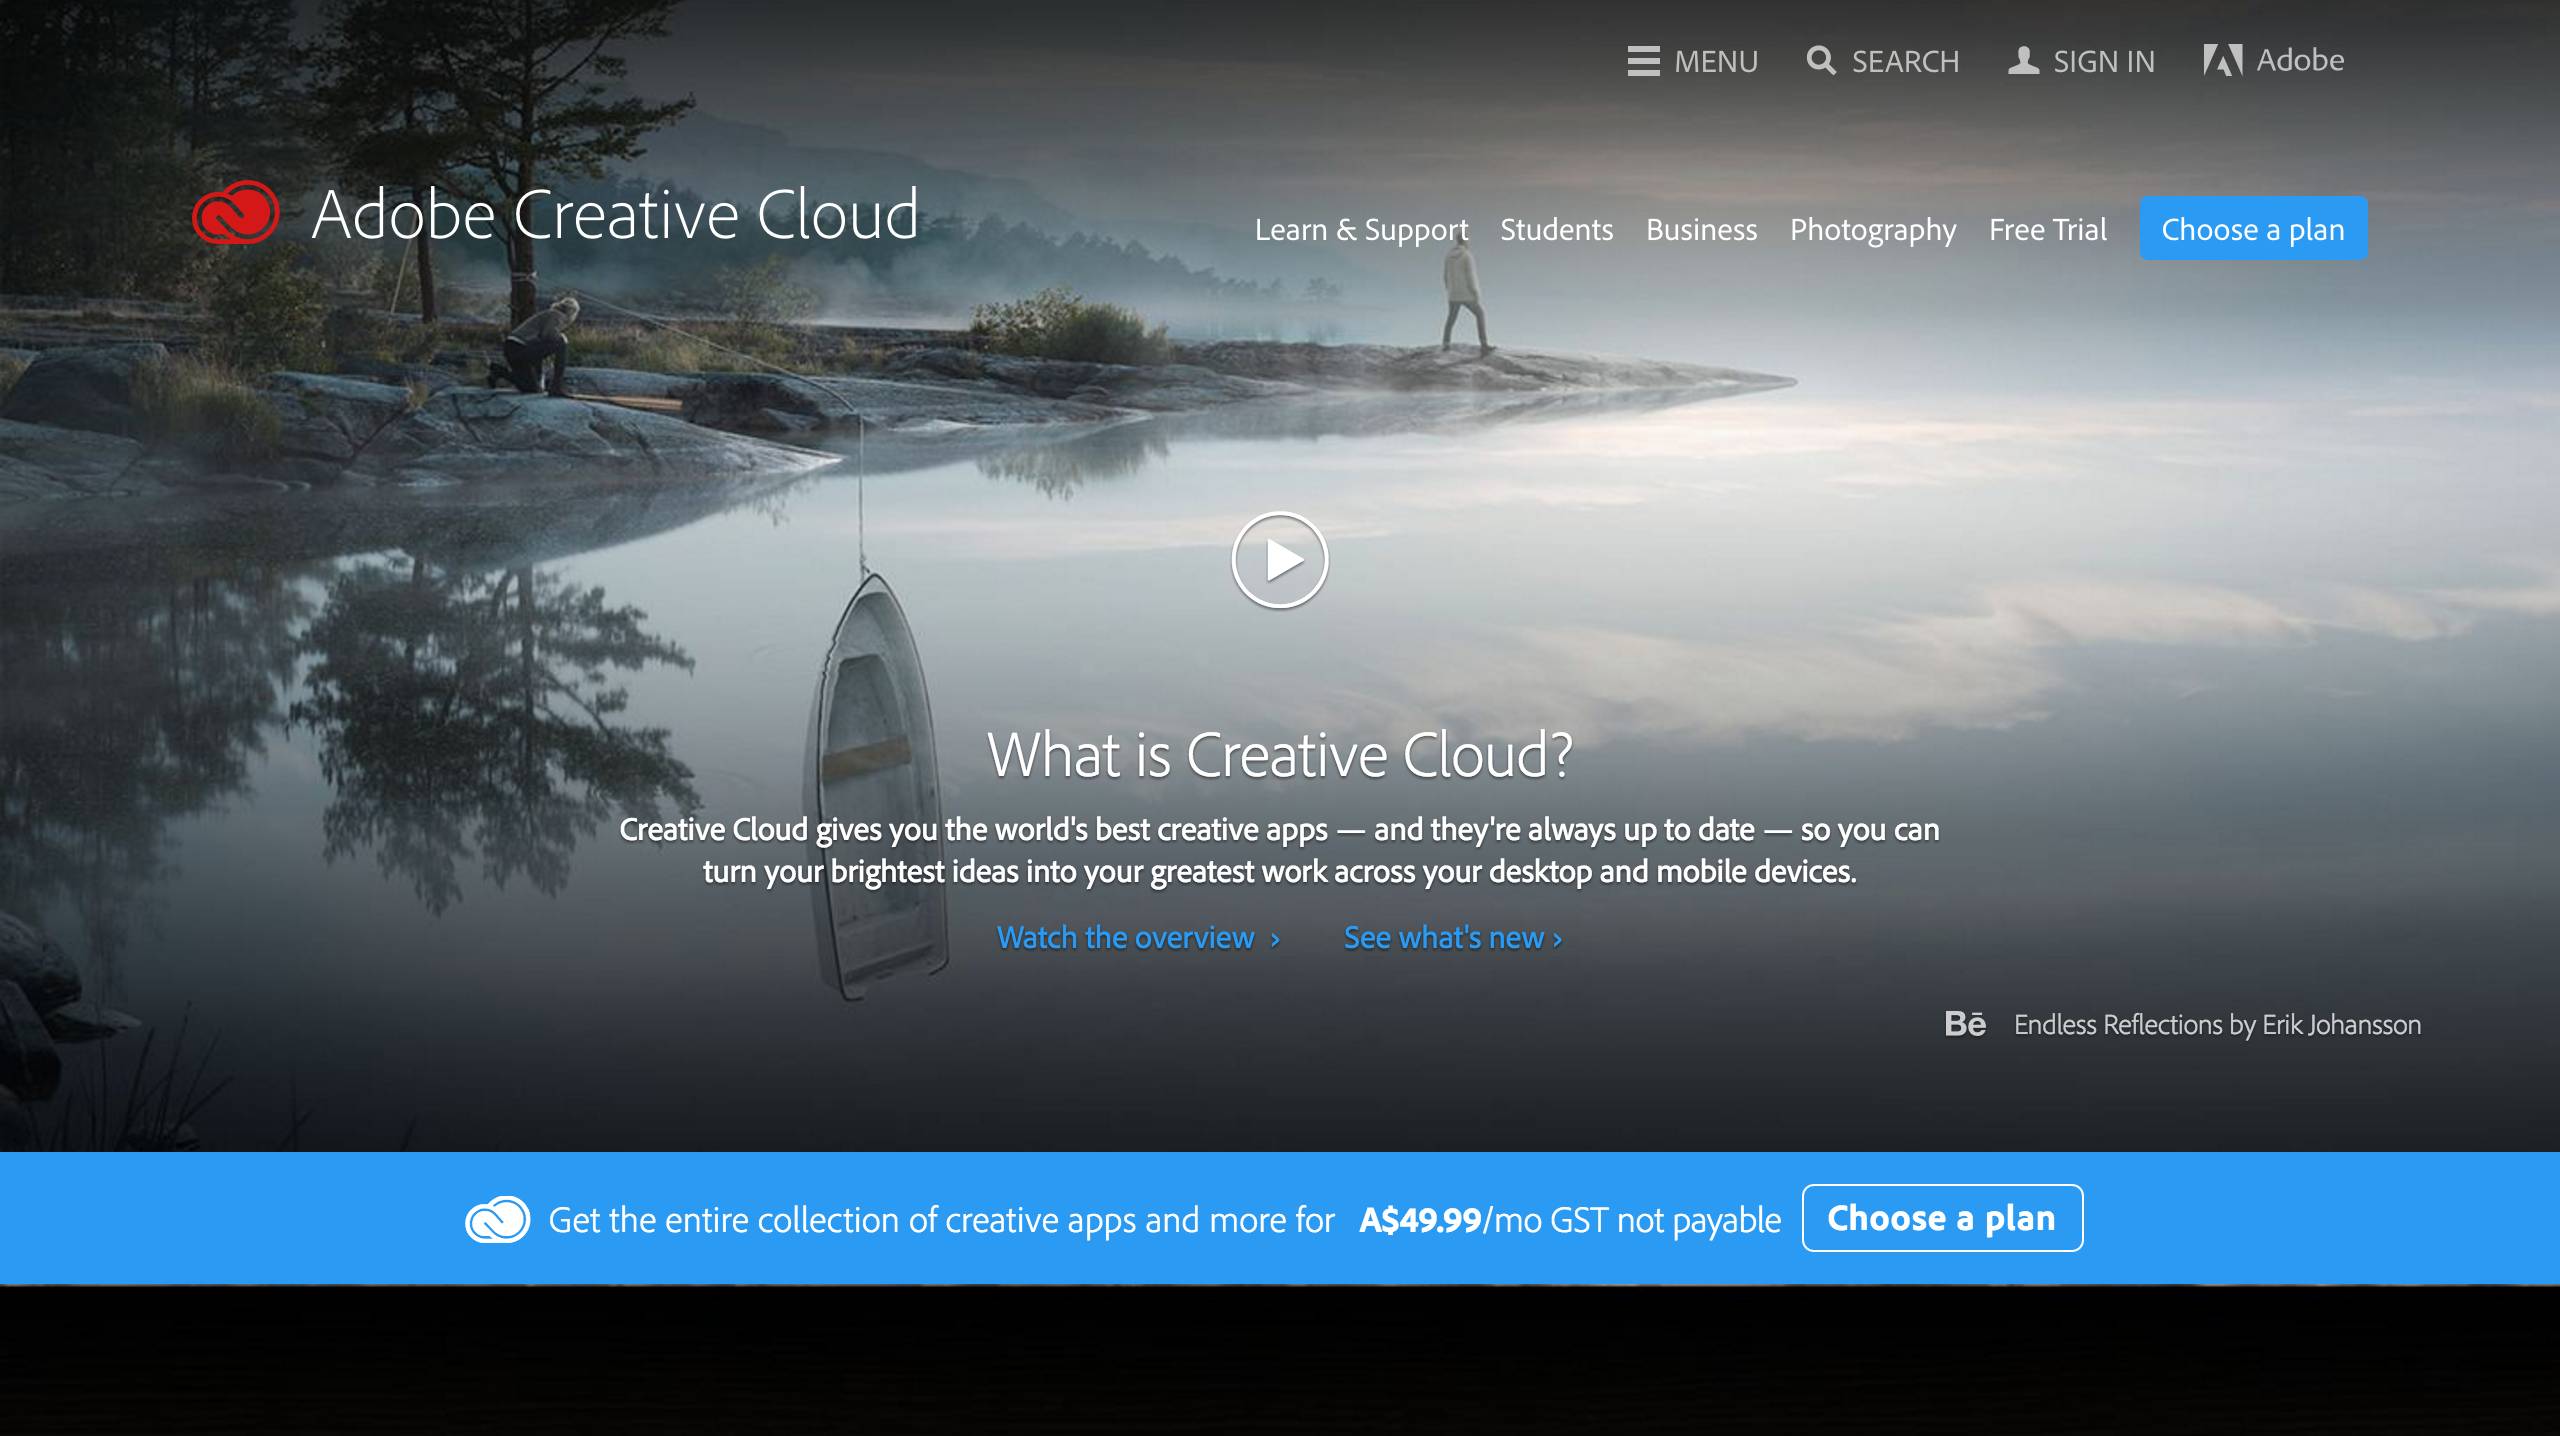Click the Adobe wordmark text
The image size is (2560, 1436).
2300,60
